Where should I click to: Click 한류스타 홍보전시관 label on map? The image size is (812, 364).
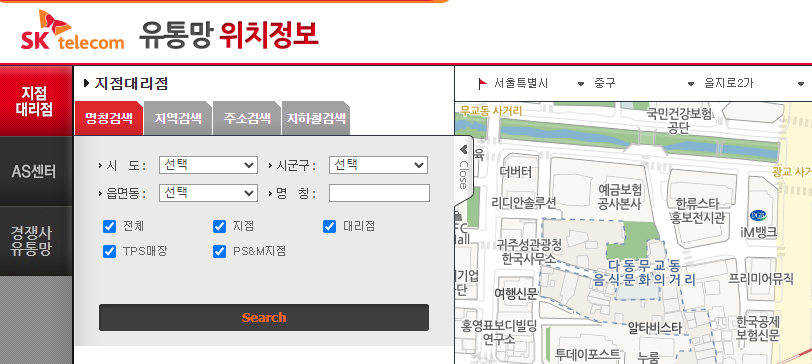point(697,210)
